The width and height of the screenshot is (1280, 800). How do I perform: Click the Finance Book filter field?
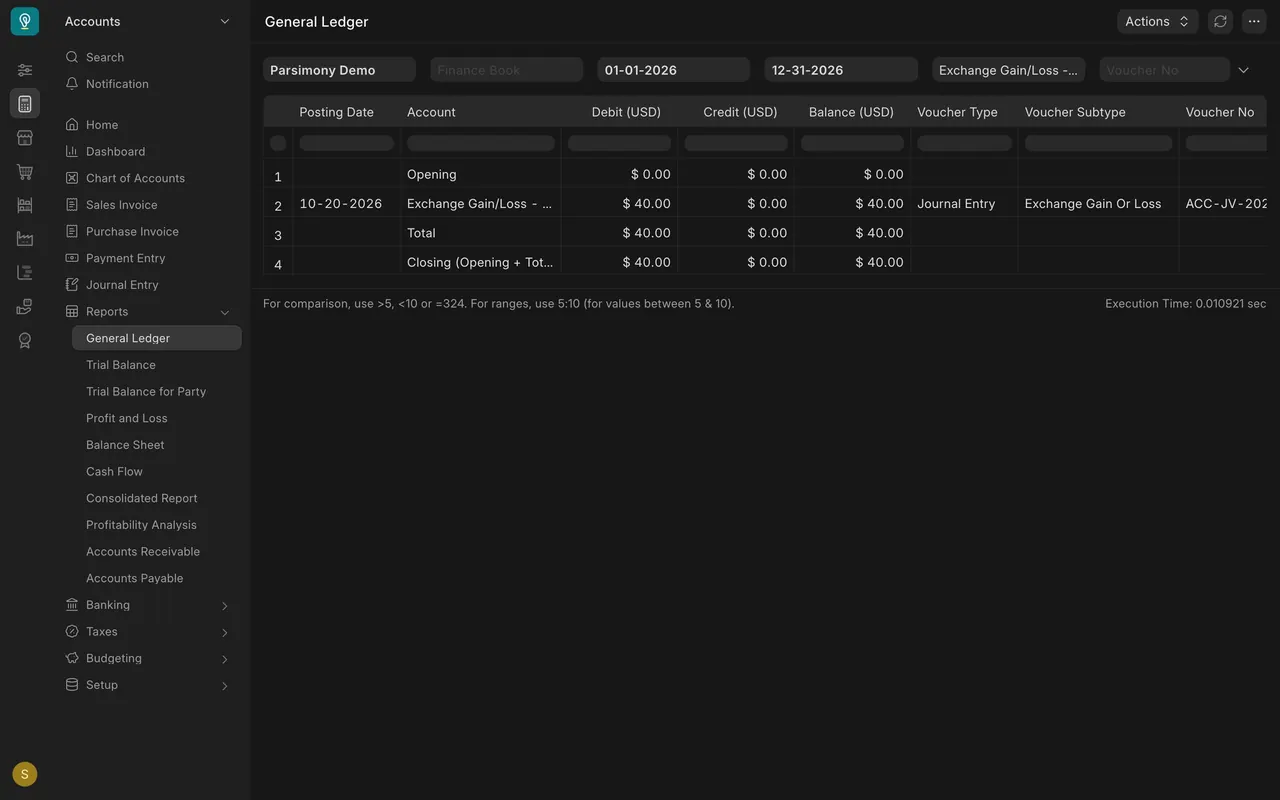tap(507, 70)
